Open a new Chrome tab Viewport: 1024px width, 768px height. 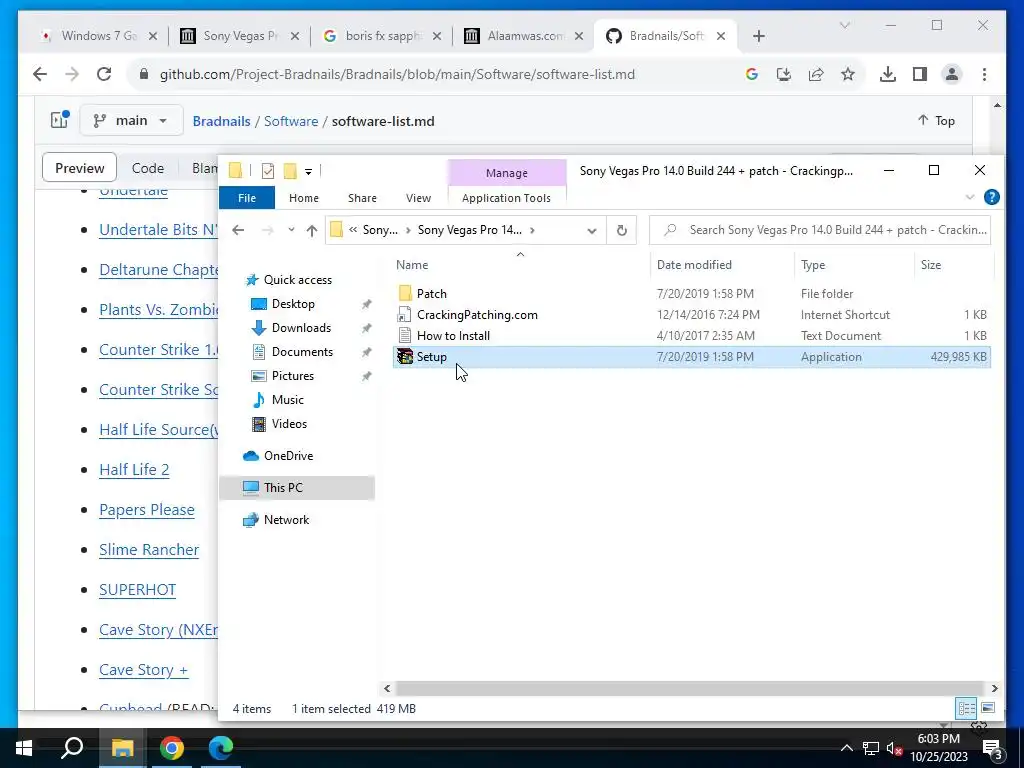(758, 36)
